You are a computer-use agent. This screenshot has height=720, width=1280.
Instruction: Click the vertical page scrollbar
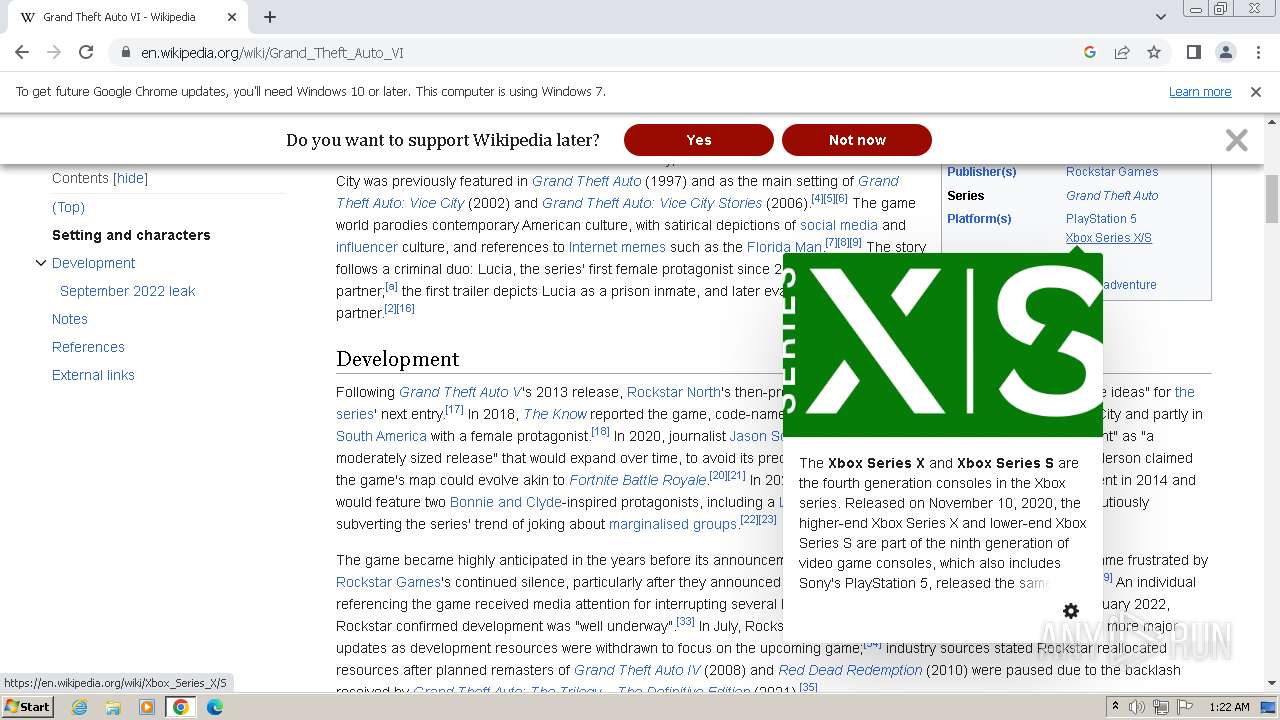click(1272, 200)
